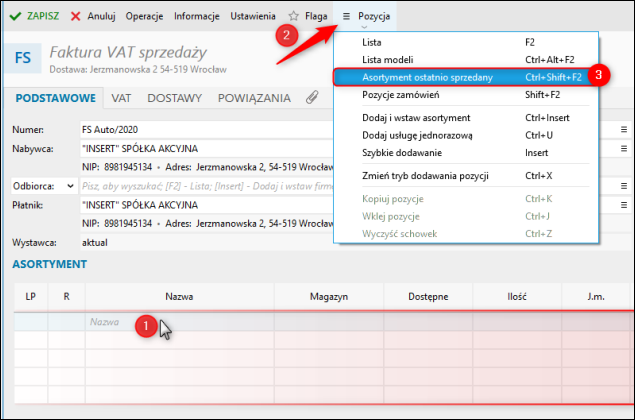The height and width of the screenshot is (420, 635).
Task: Open the Operacje menu
Action: coord(145,17)
